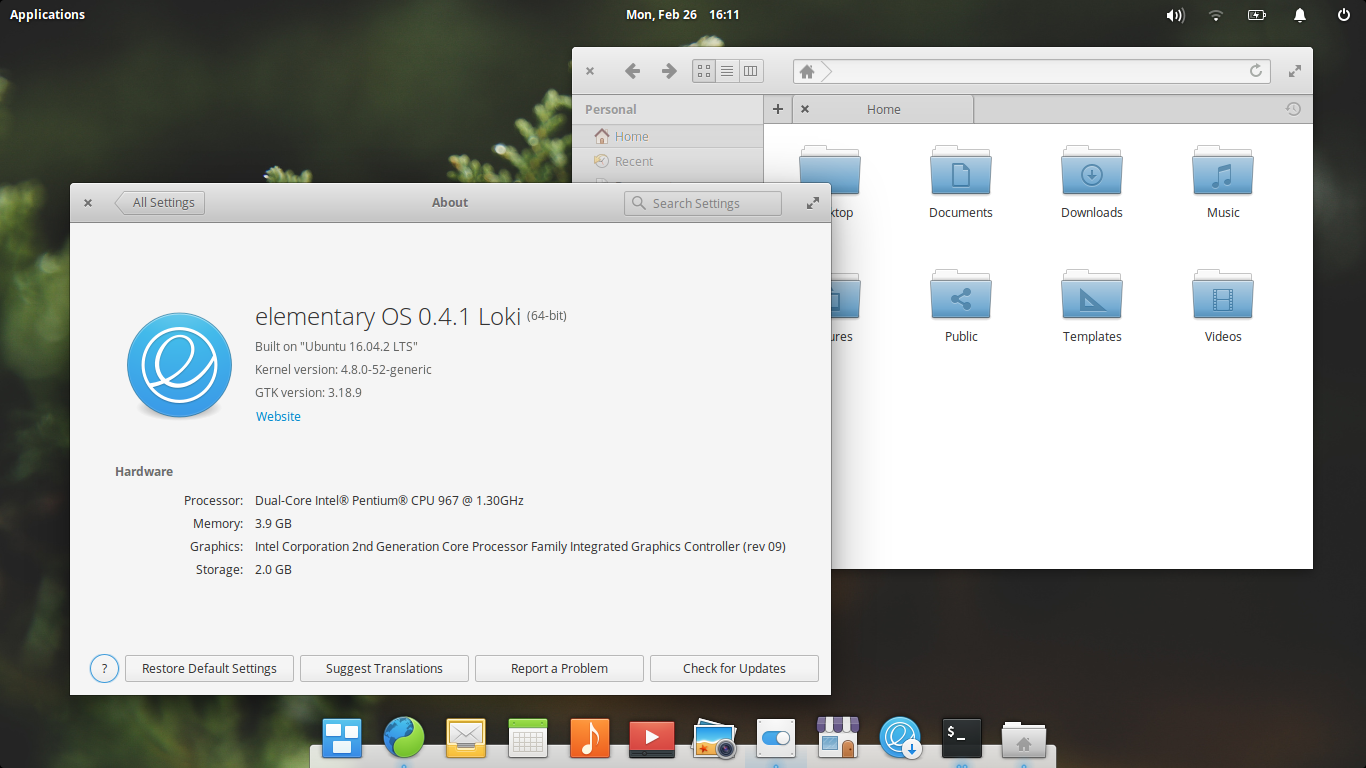Image resolution: width=1366 pixels, height=768 pixels.
Task: Click Kernel version 4.8.0-52-generic text
Action: [343, 369]
